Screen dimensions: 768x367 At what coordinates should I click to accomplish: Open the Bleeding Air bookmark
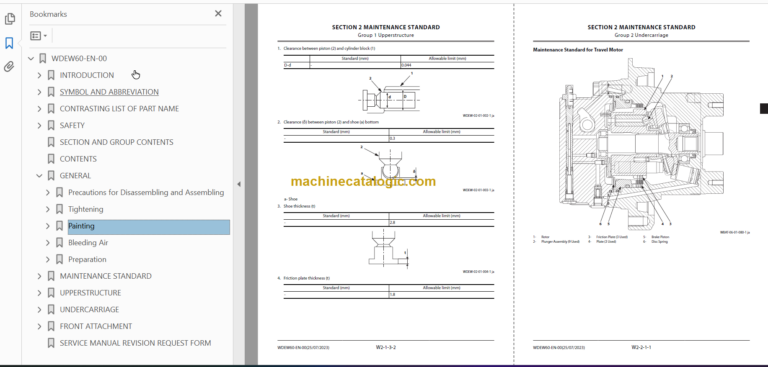pos(88,243)
